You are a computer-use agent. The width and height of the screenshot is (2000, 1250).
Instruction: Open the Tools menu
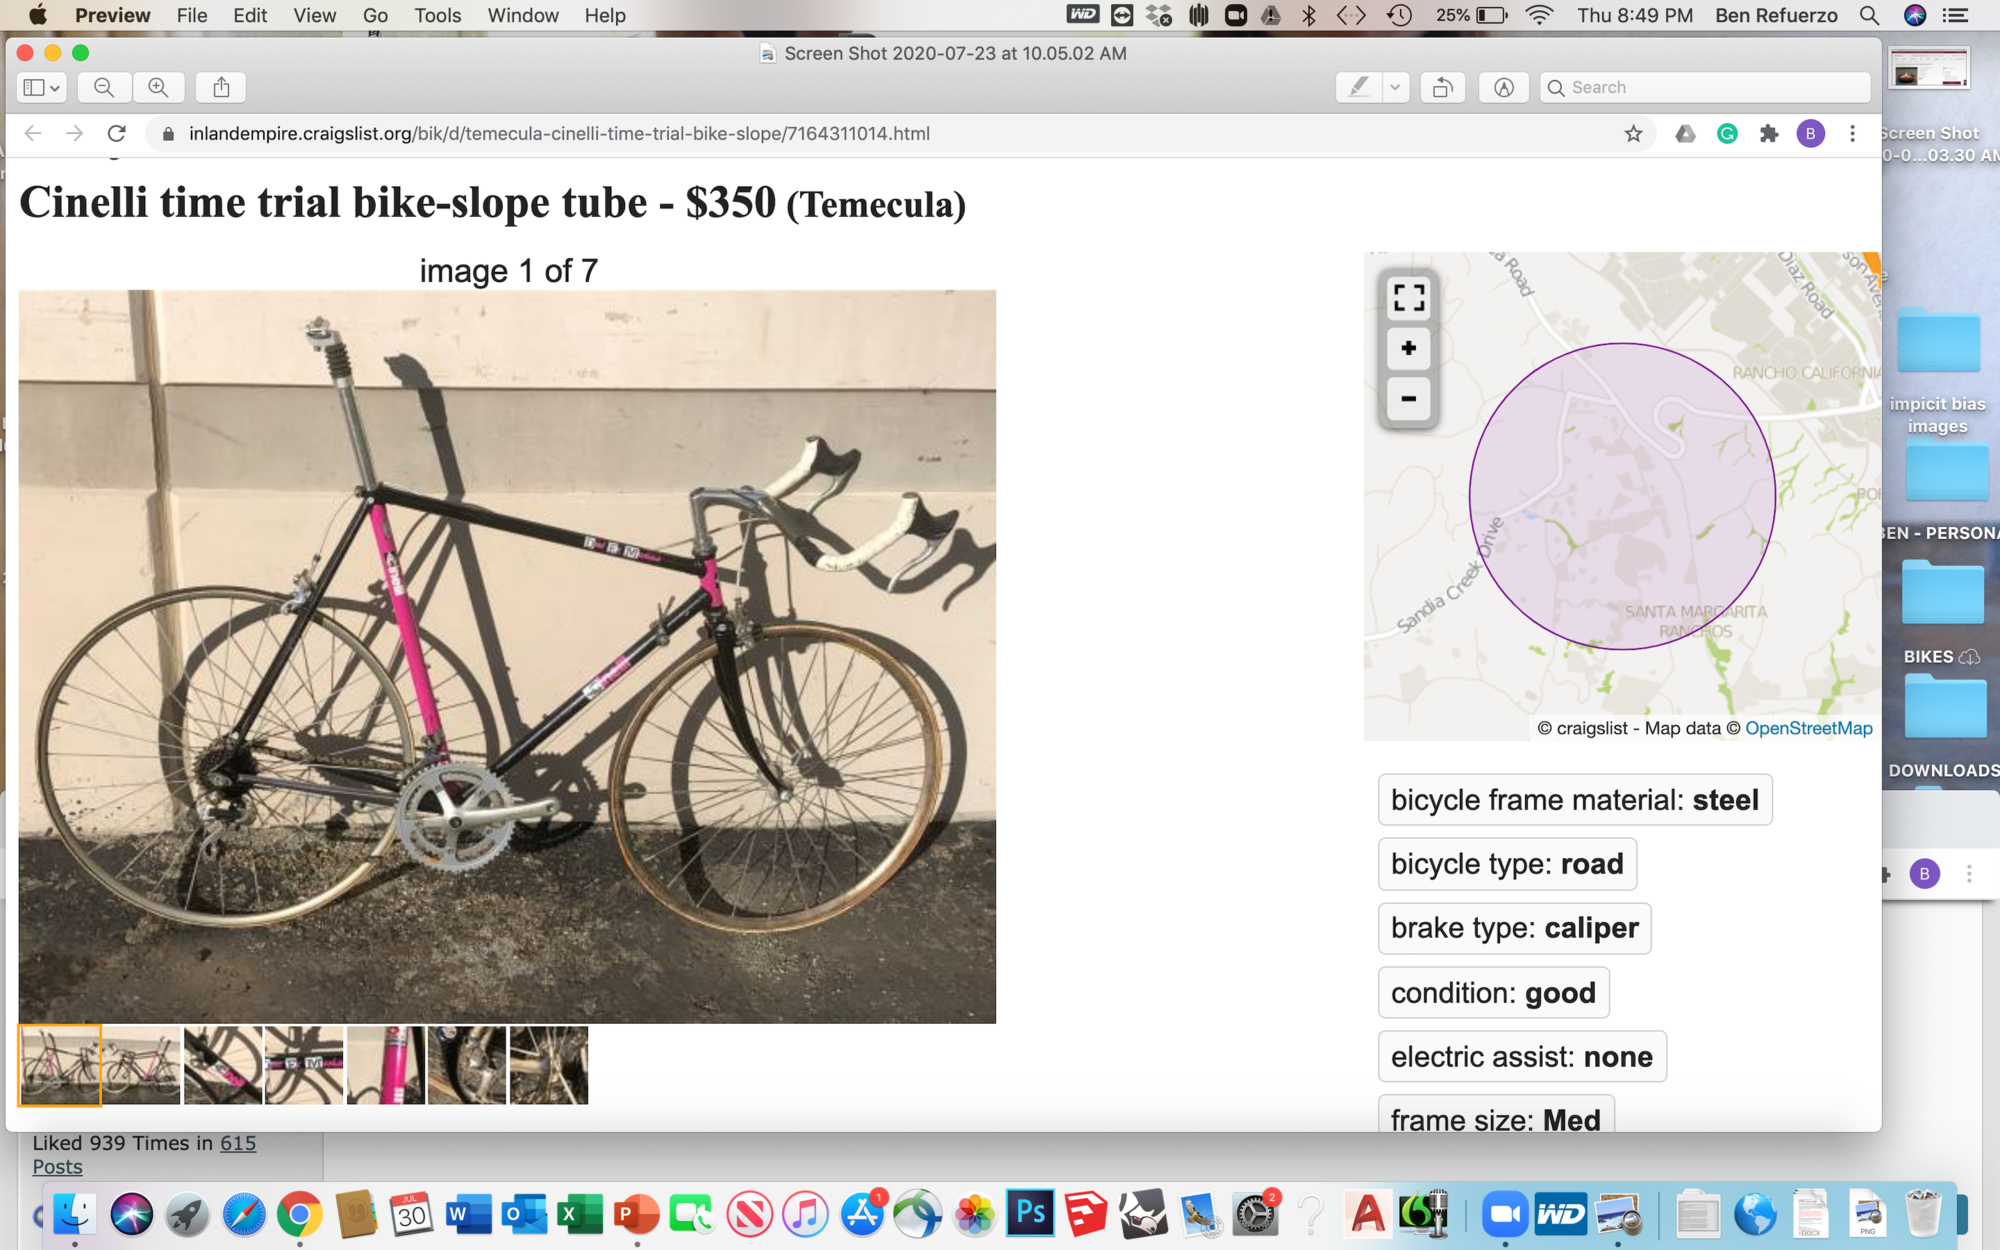437,15
